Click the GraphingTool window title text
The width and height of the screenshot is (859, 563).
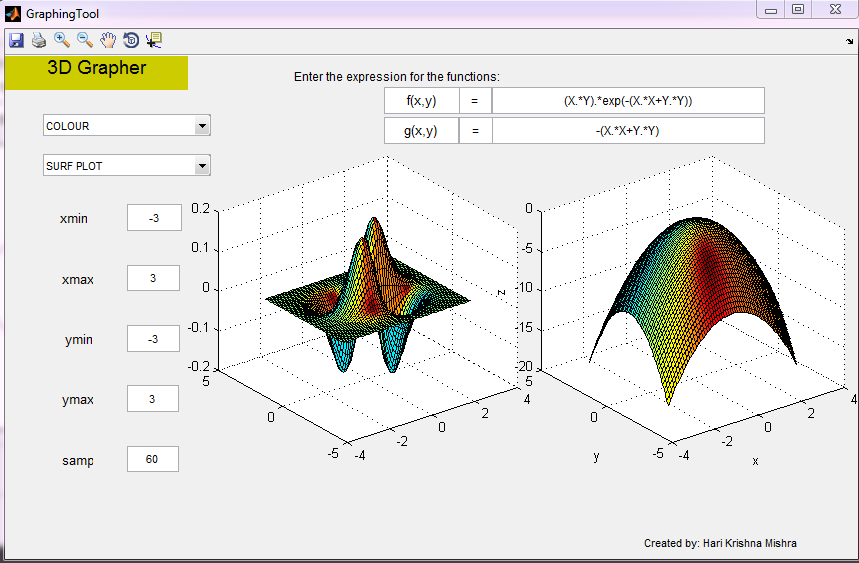point(62,14)
